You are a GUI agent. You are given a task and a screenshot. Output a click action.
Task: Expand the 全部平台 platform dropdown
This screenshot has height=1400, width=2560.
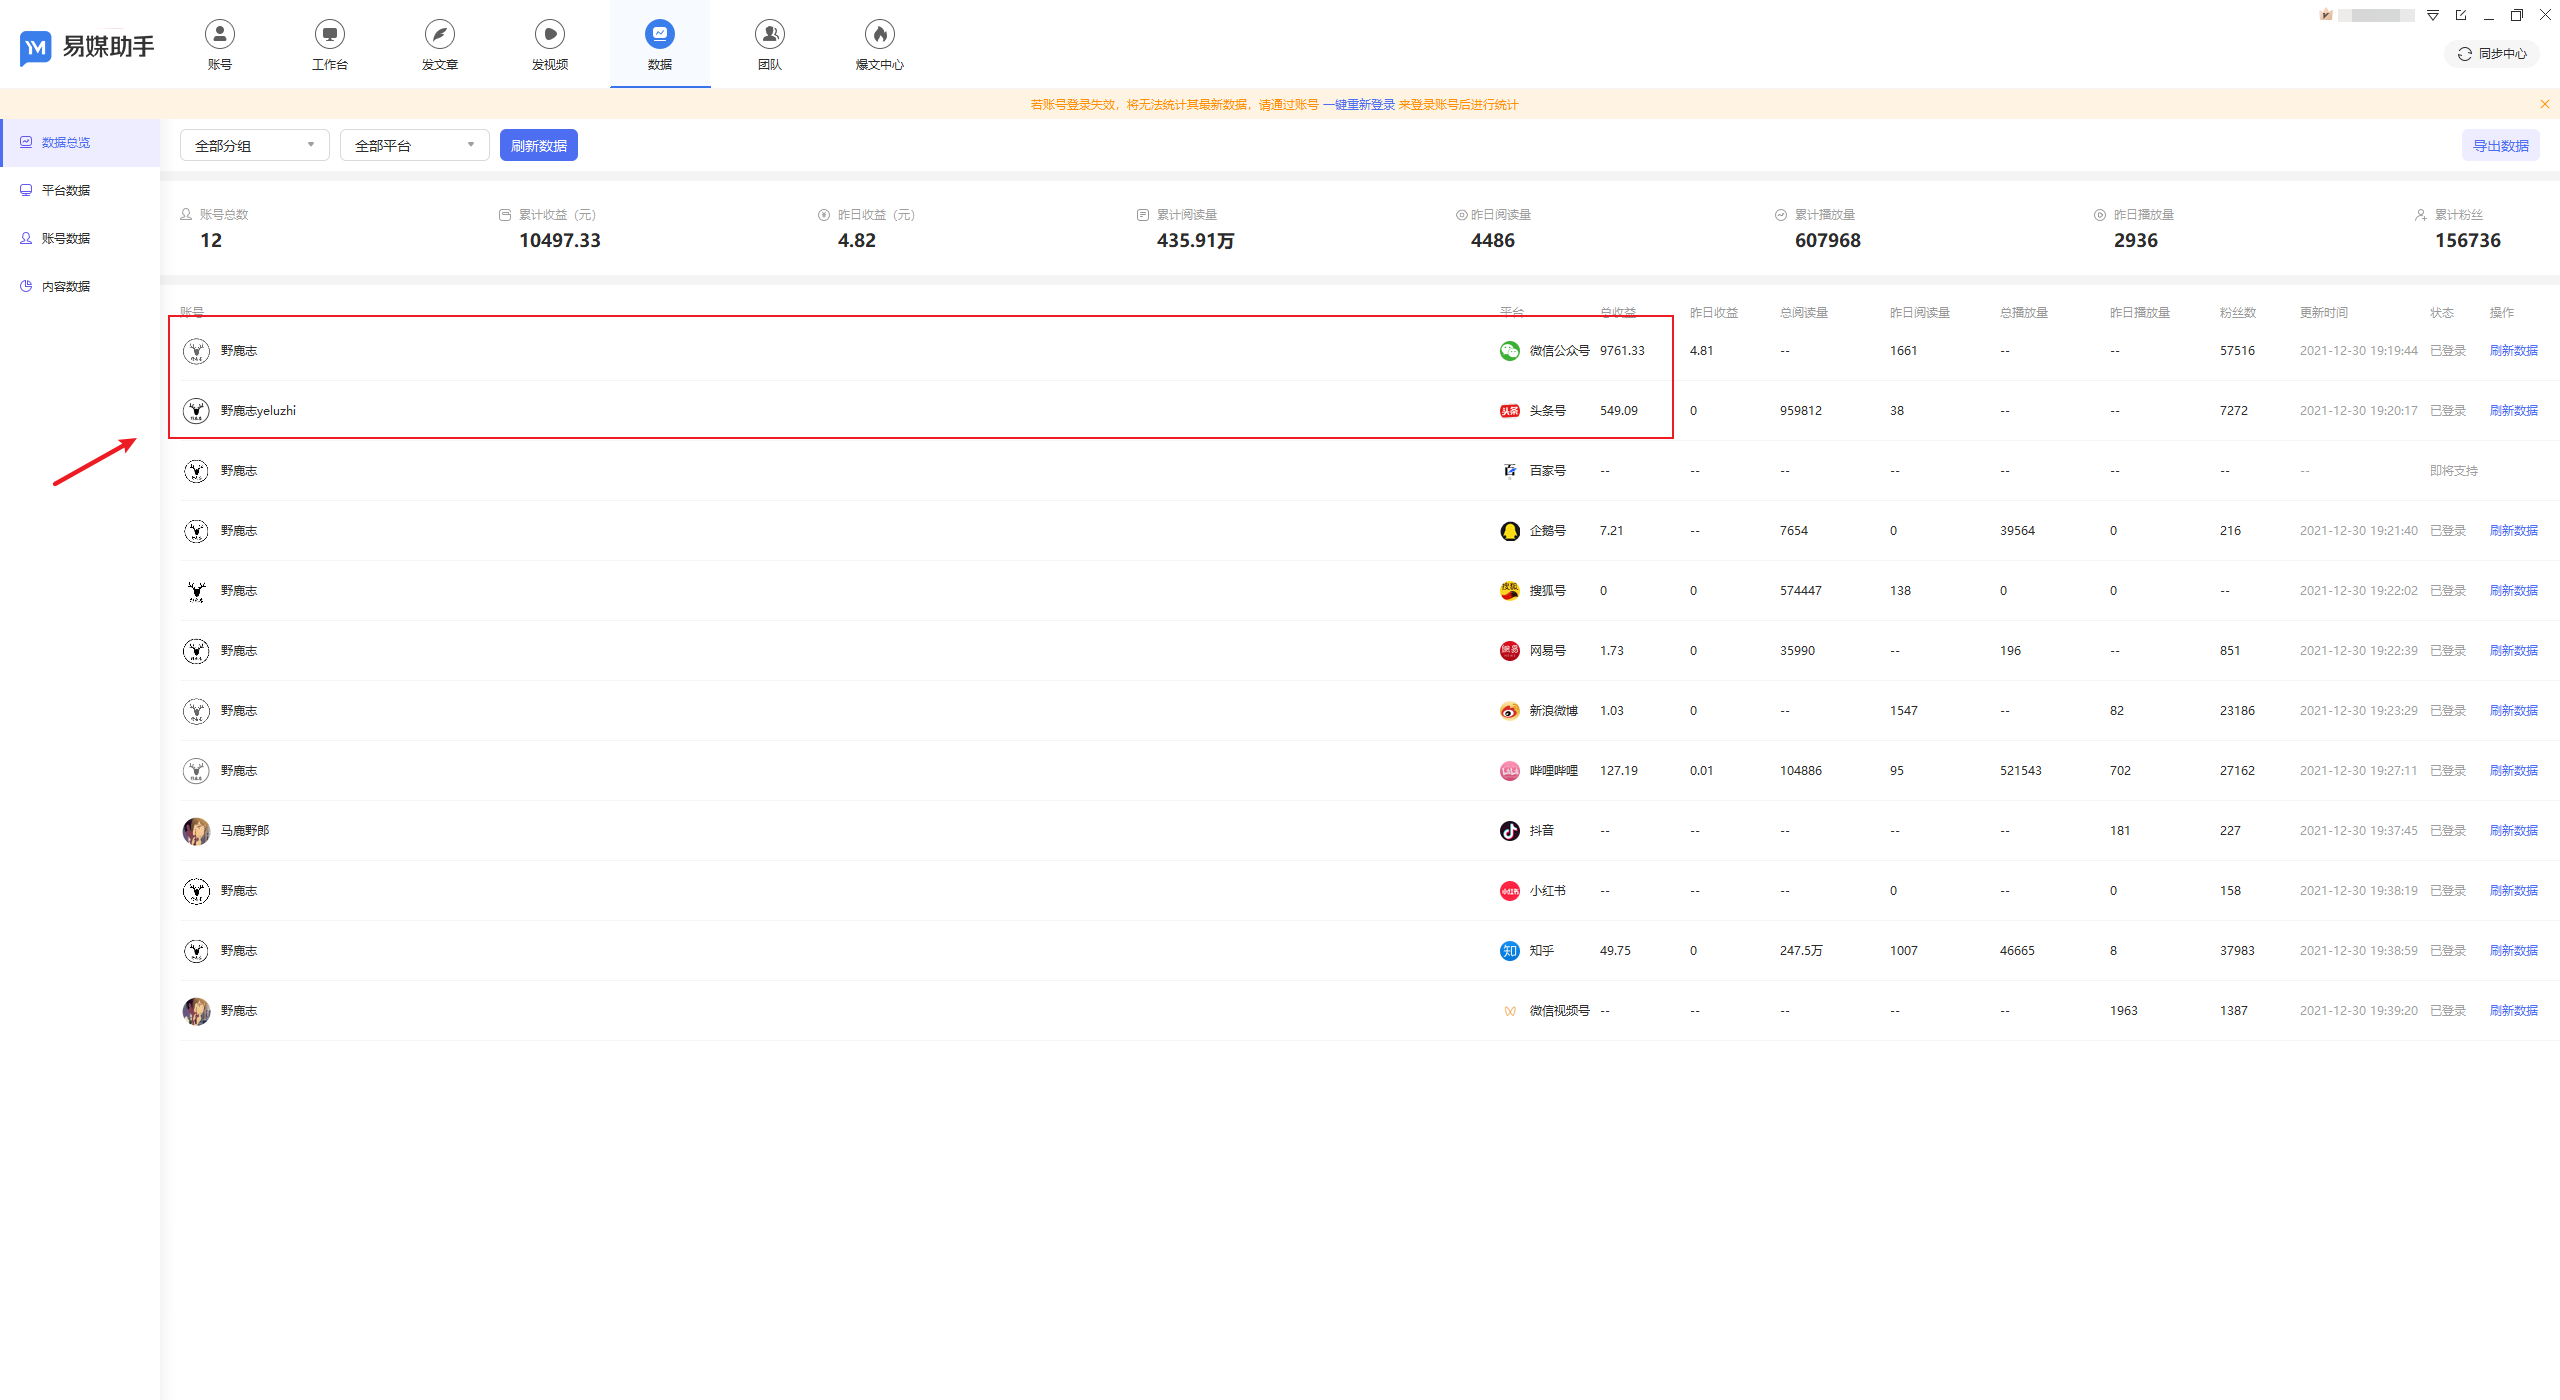(414, 146)
